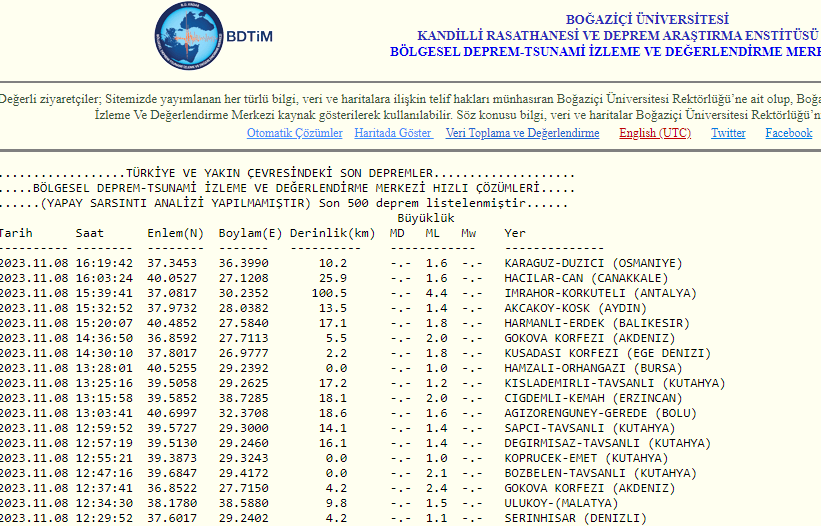Click the 14:36:50 time value
The width and height of the screenshot is (821, 526).
click(104, 338)
